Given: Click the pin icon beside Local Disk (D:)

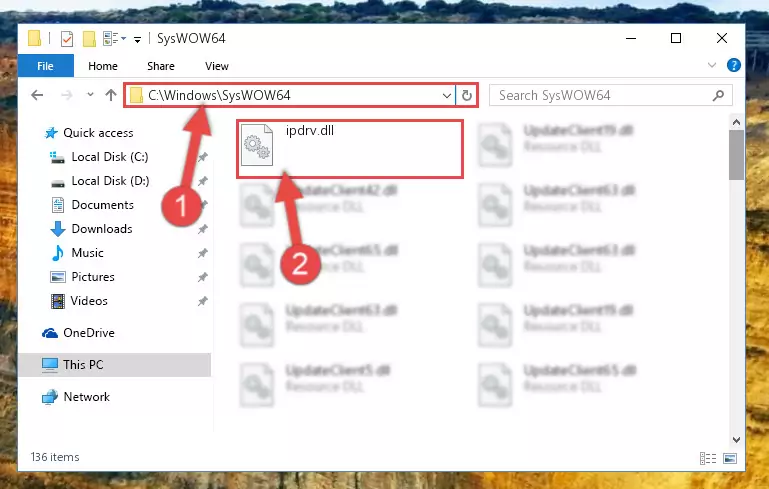Looking at the screenshot, I should tap(202, 181).
